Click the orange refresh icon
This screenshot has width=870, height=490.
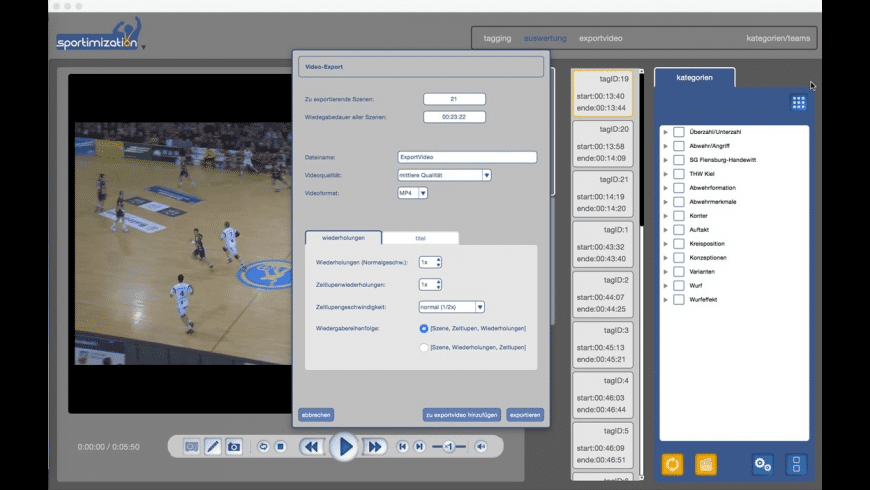pyautogui.click(x=673, y=464)
